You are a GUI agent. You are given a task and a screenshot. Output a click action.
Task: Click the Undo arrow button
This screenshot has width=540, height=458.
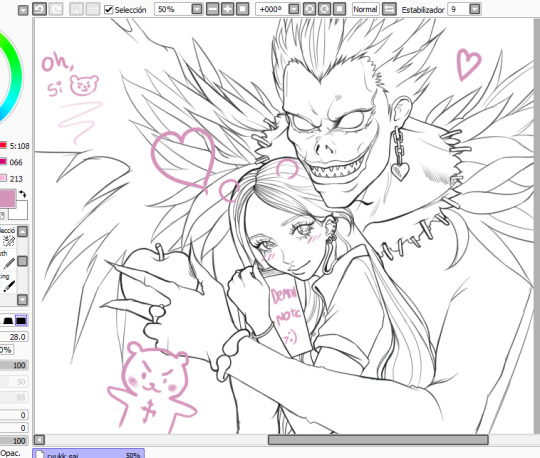(x=39, y=9)
